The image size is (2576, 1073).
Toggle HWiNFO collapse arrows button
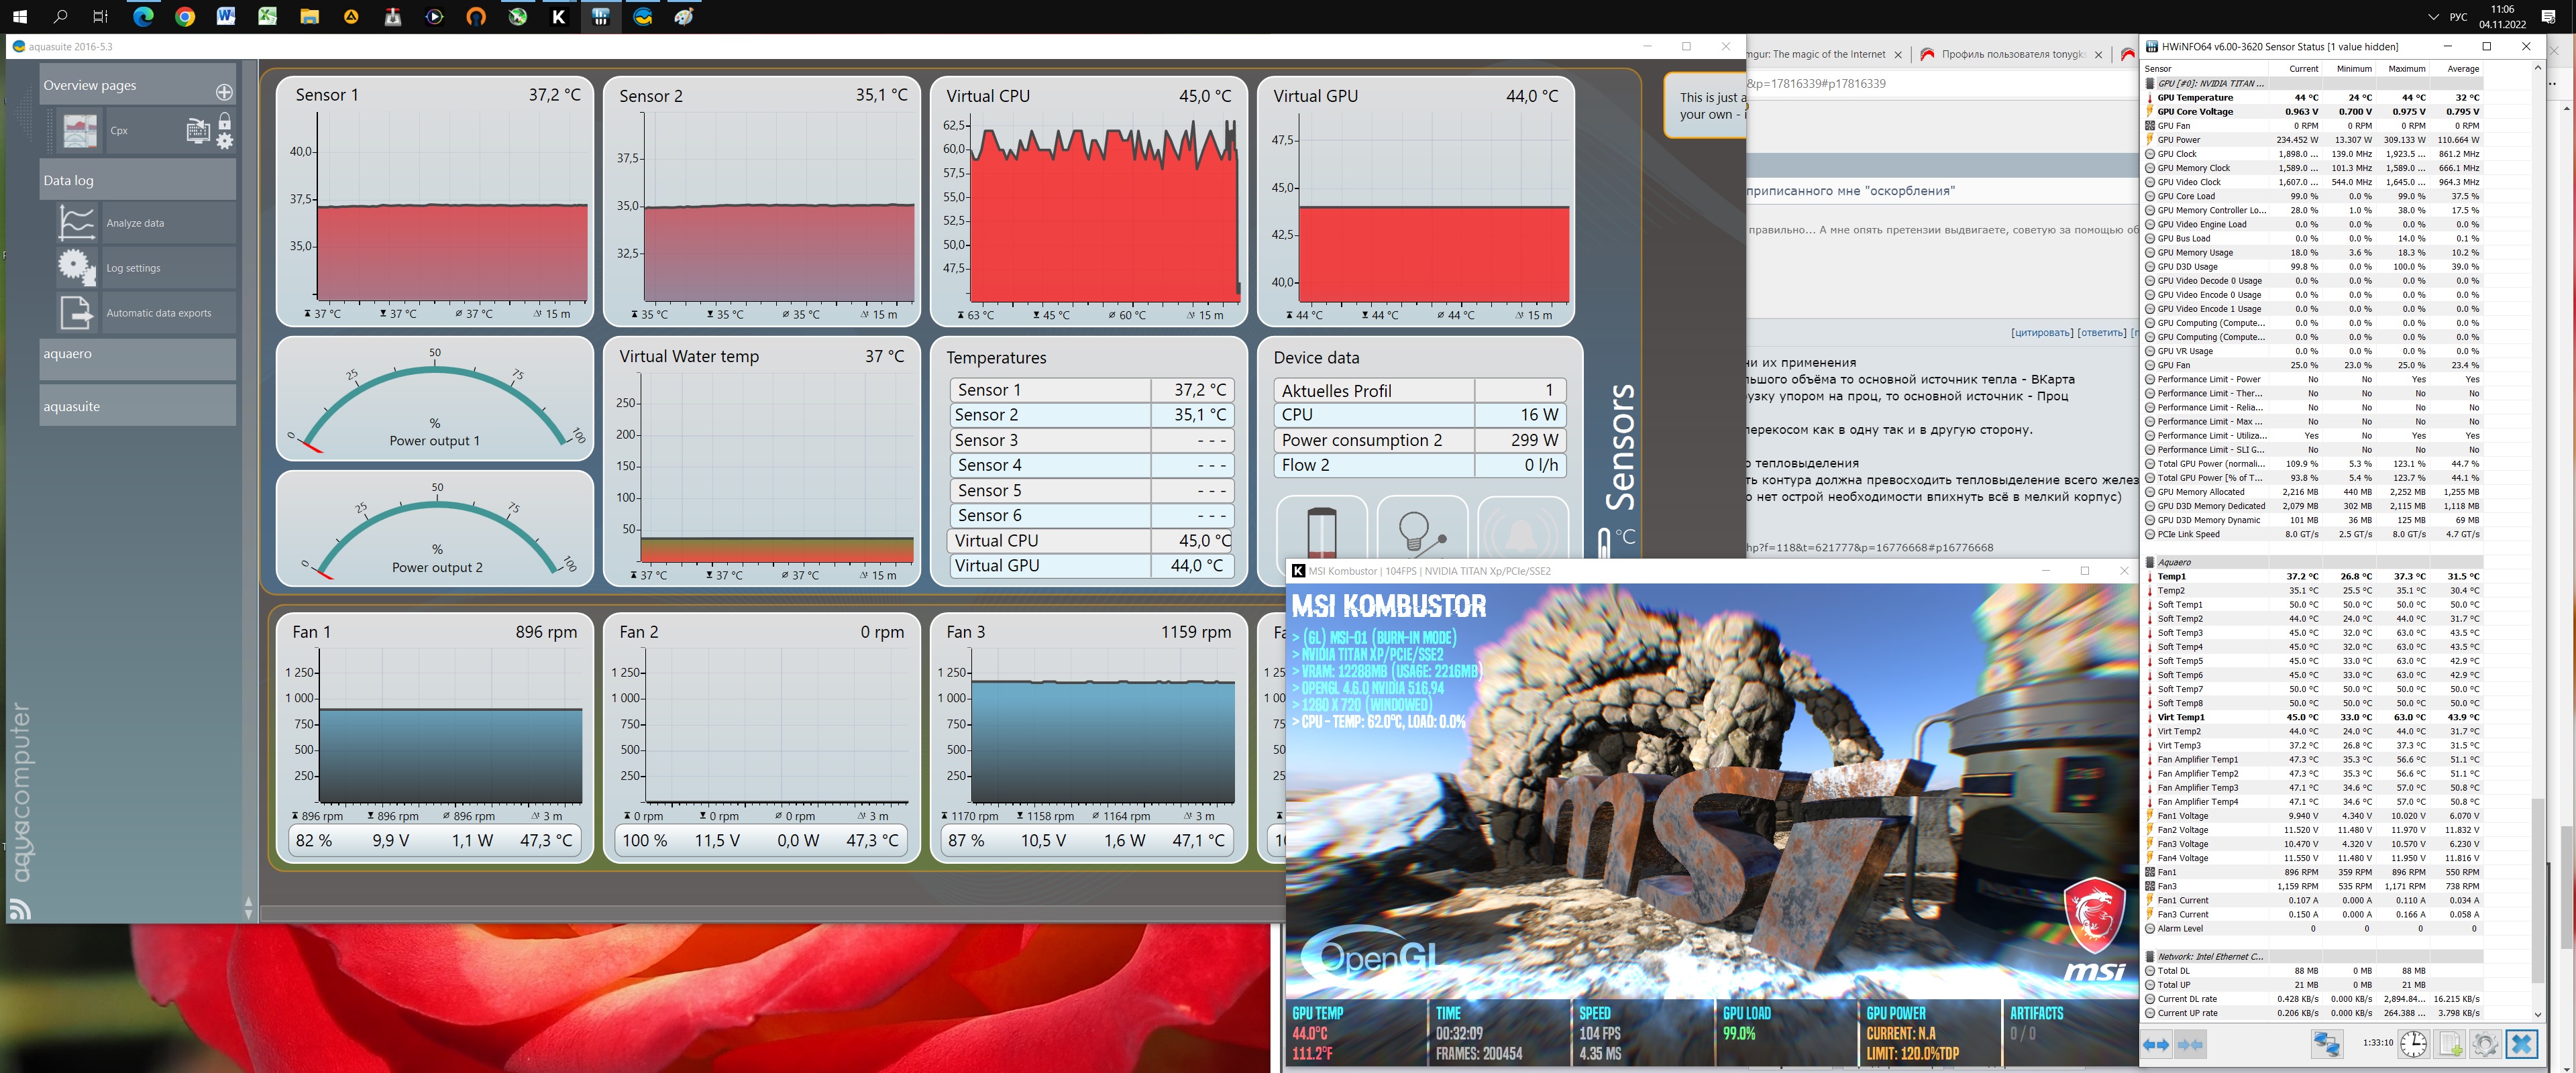[x=2190, y=1044]
